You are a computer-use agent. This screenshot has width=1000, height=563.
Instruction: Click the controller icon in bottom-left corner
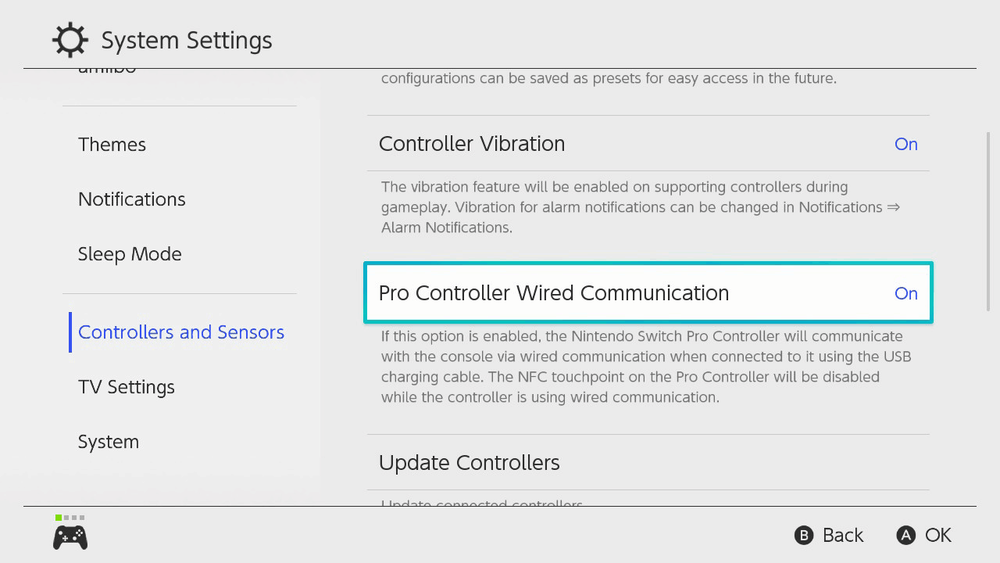pos(70,537)
